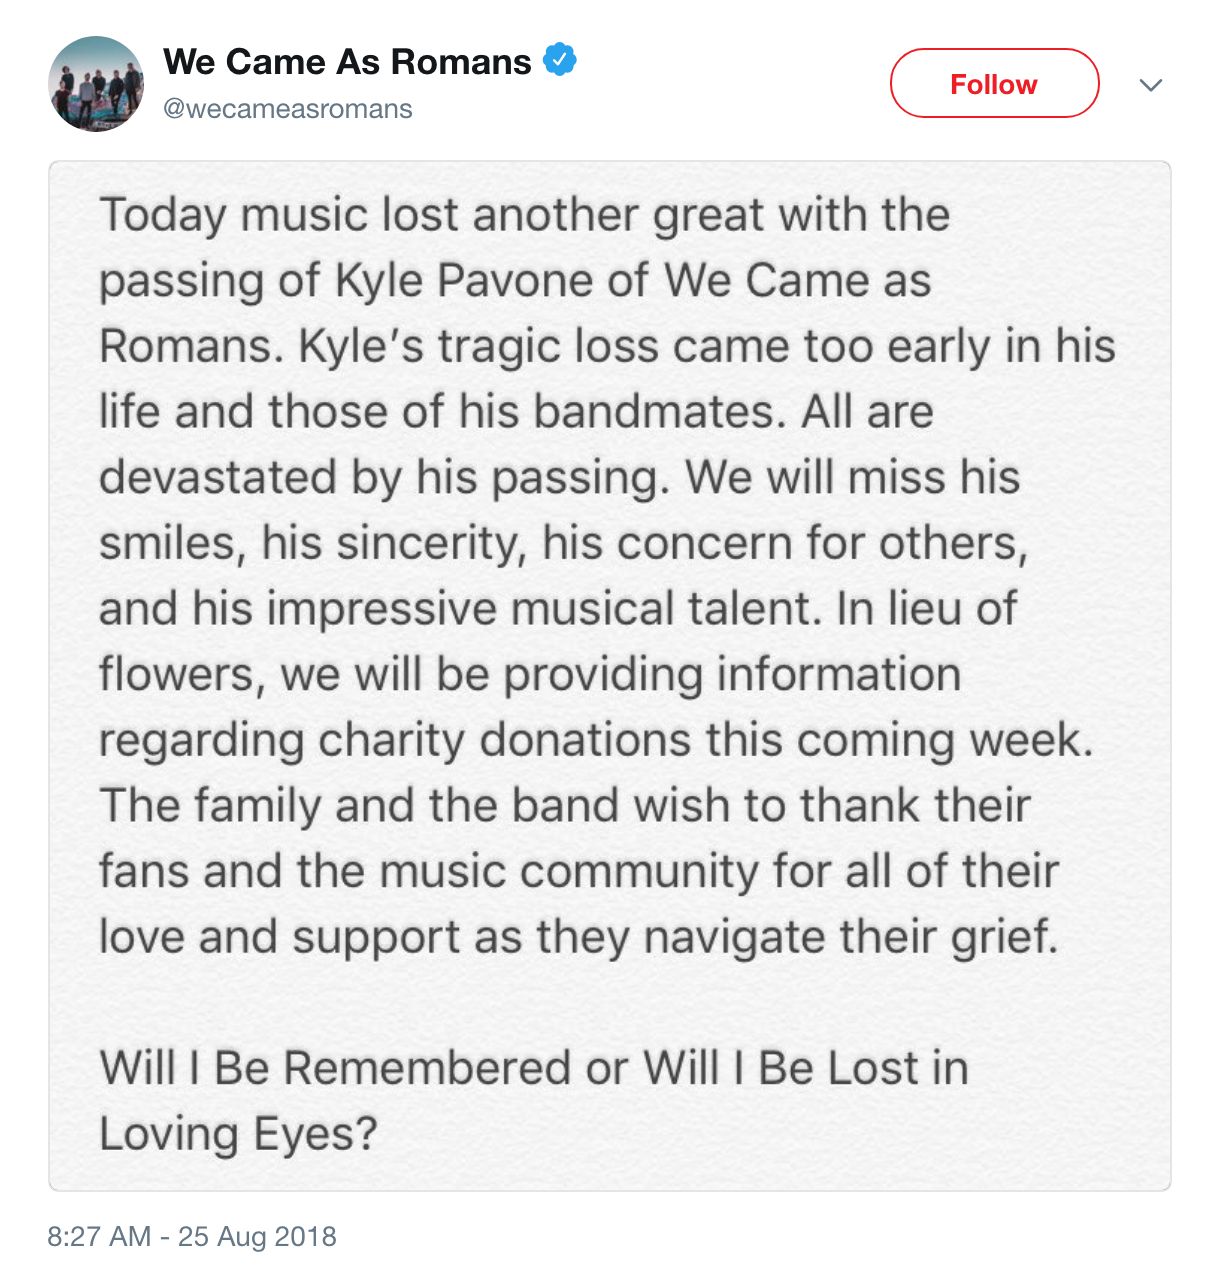Screen dimensions: 1226x1270
Task: Open the tweet timestamp 8:27 AM
Action: (x=99, y=1237)
